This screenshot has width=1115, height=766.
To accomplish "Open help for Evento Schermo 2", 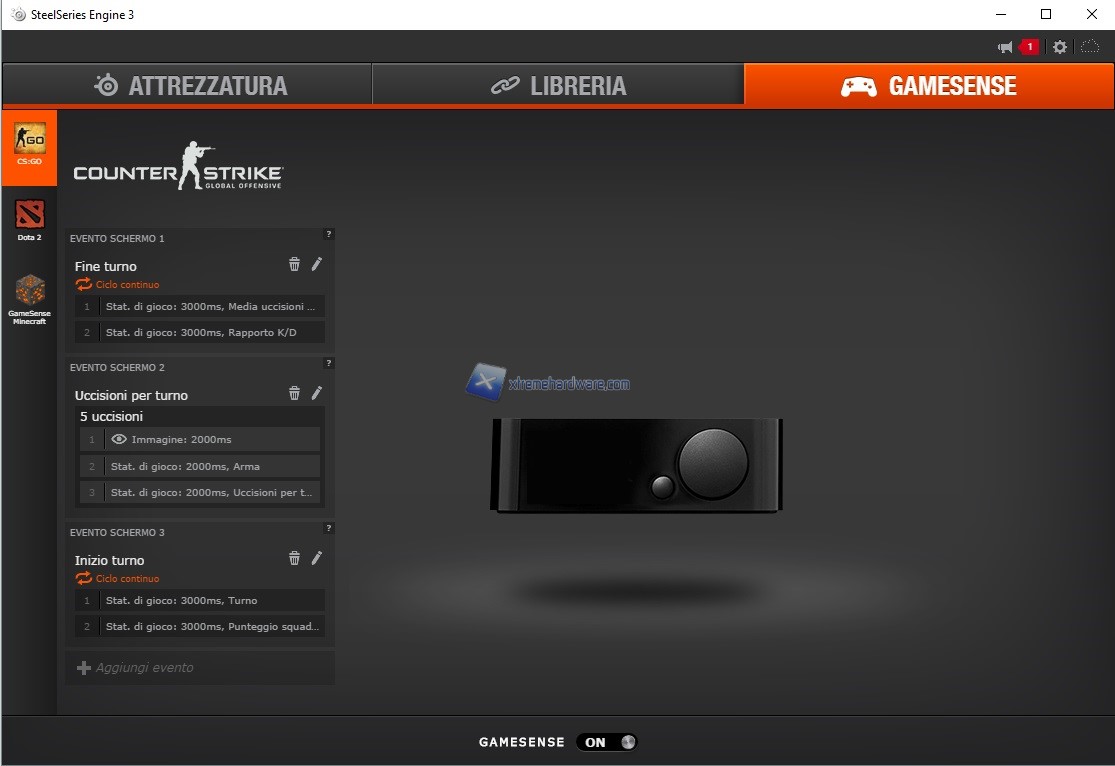I will tap(328, 364).
